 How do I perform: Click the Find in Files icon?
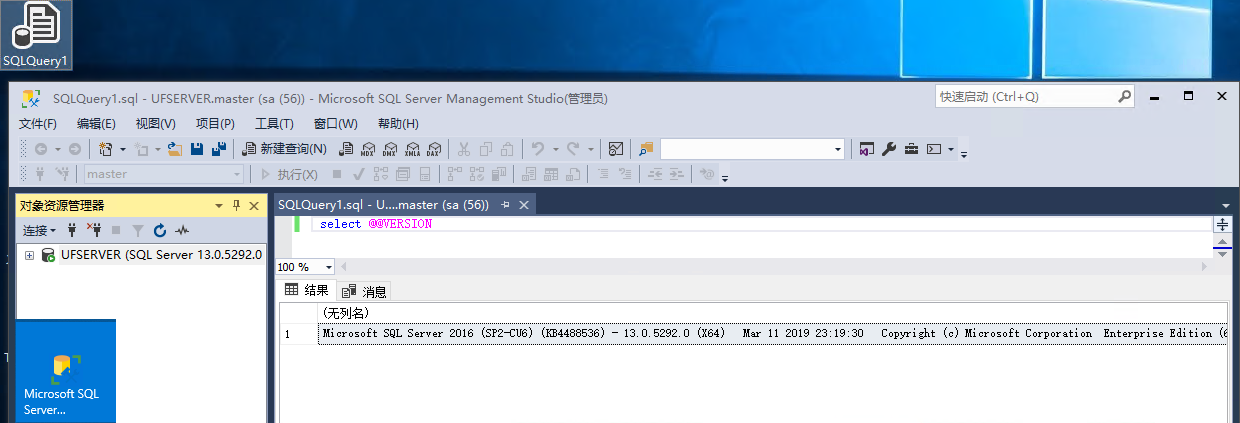[647, 149]
